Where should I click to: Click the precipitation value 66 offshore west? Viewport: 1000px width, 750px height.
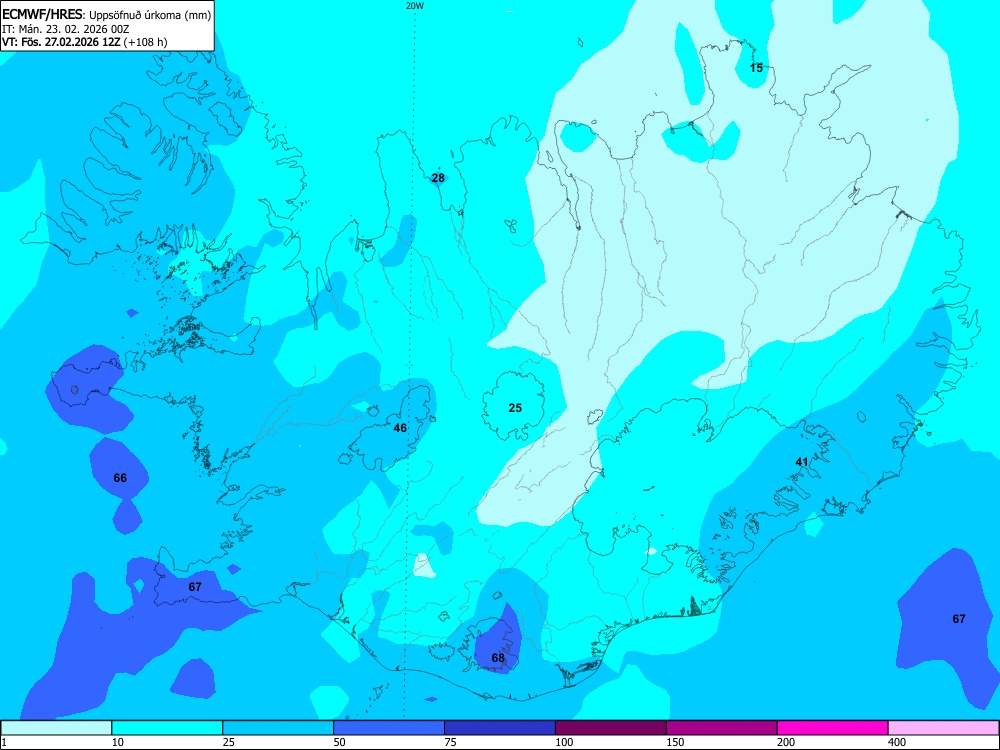point(120,478)
